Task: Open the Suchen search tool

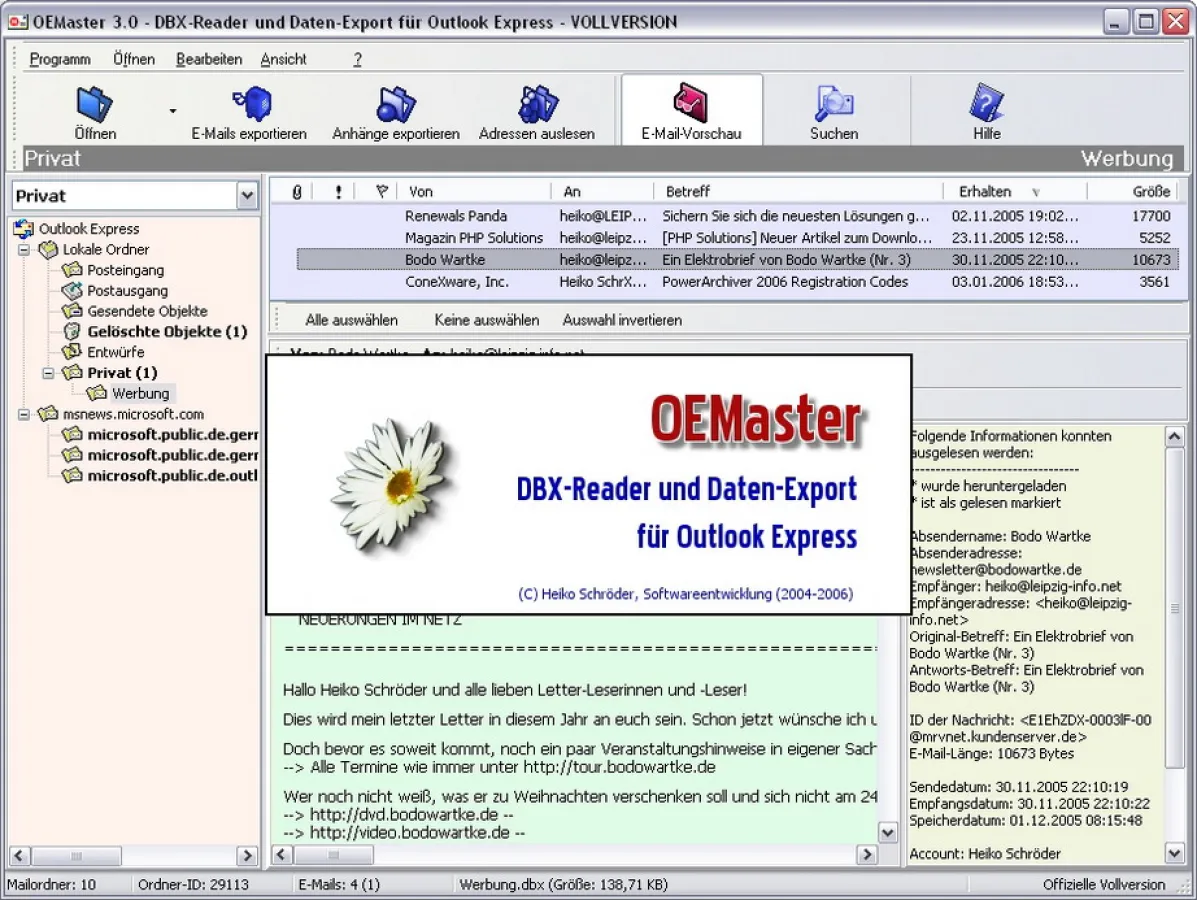Action: [x=833, y=104]
